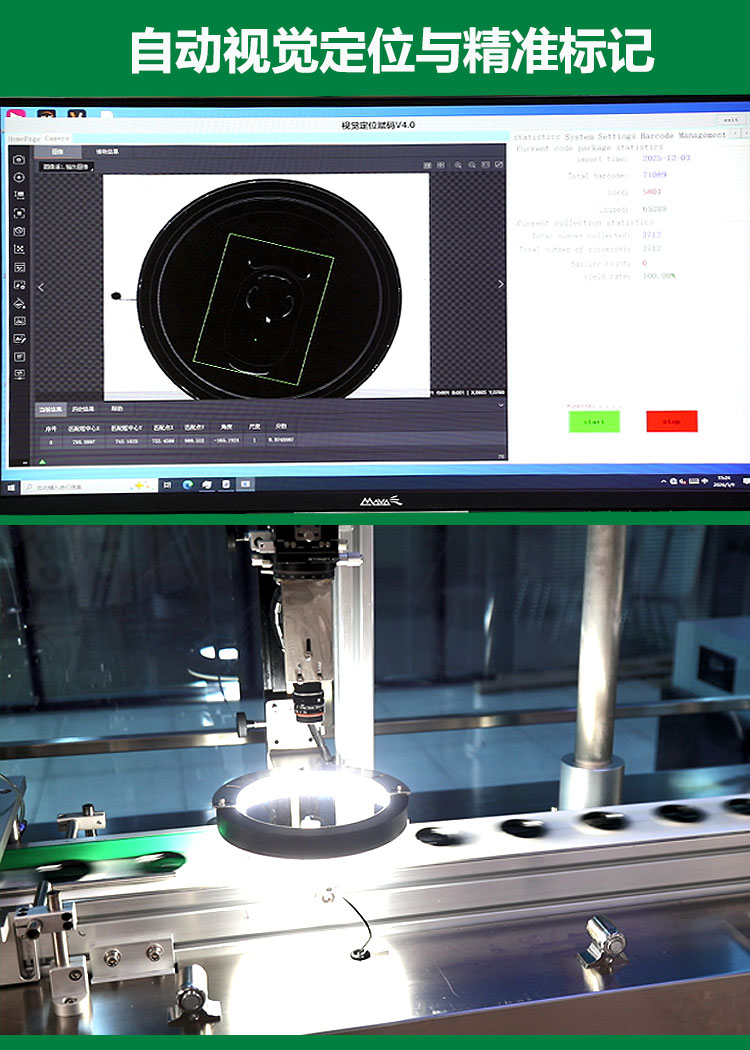Switch to the HomePage tab
The height and width of the screenshot is (1050, 750).
click(x=25, y=139)
